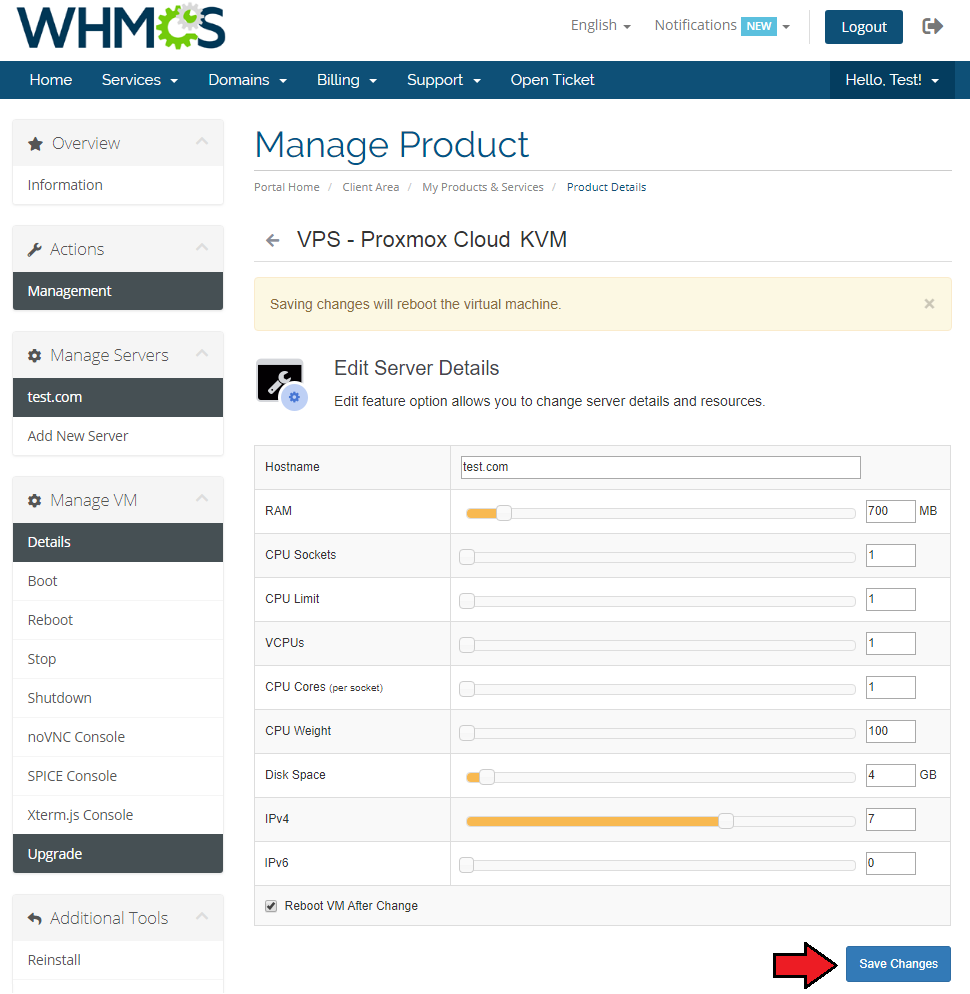The height and width of the screenshot is (994, 970).
Task: Expand the Services menu
Action: pyautogui.click(x=139, y=80)
